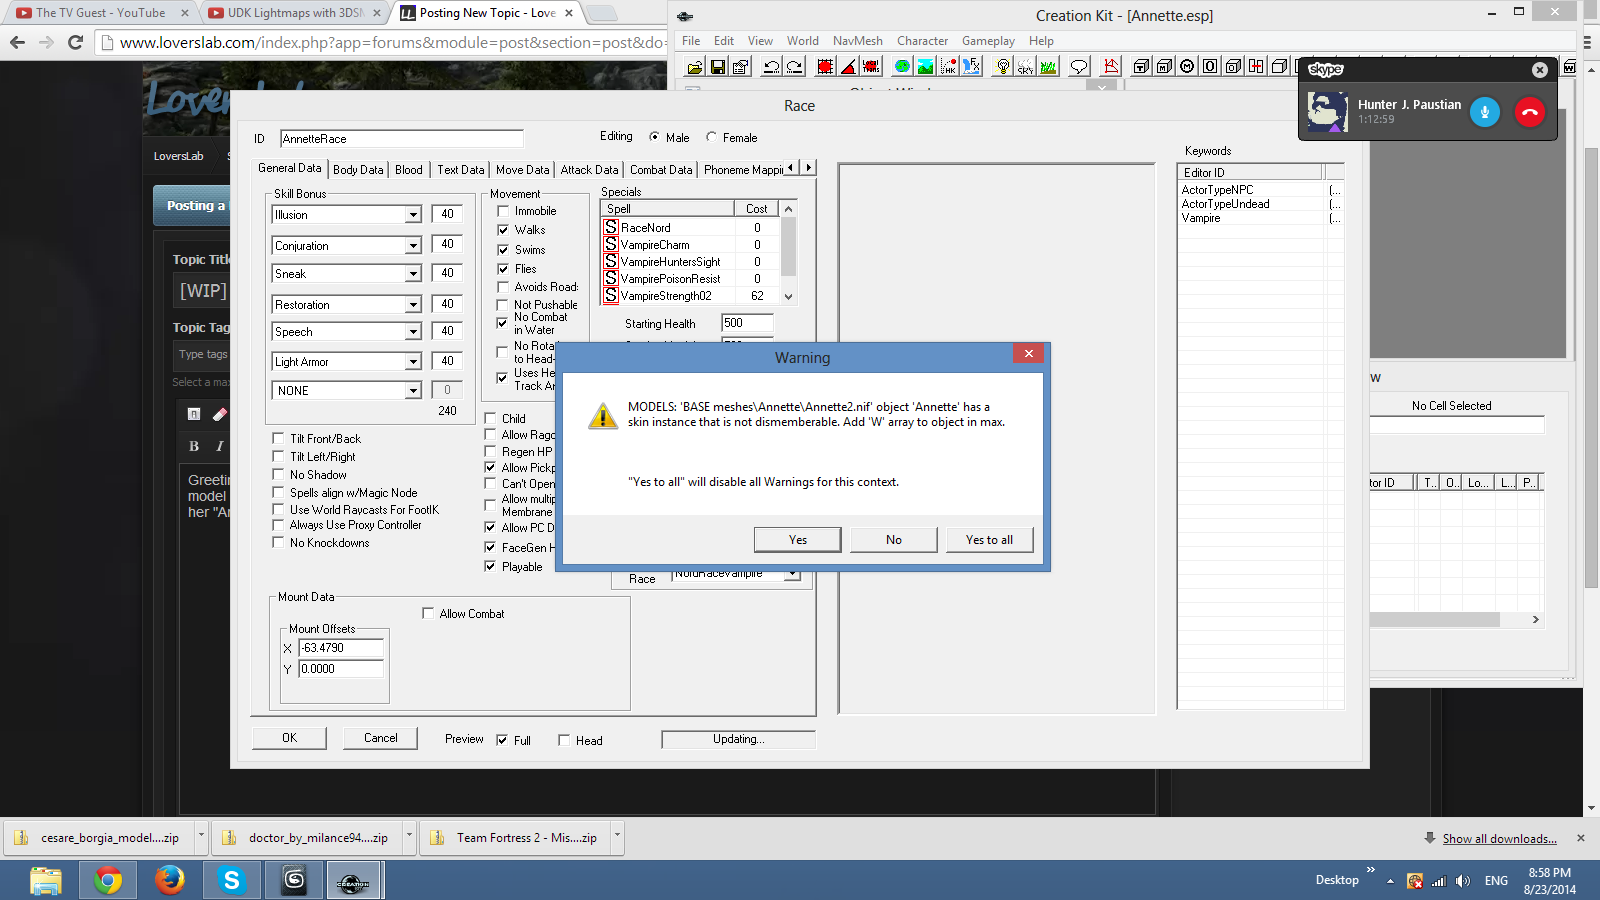Toggle the Playable checkbox
The height and width of the screenshot is (900, 1600).
[x=490, y=566]
